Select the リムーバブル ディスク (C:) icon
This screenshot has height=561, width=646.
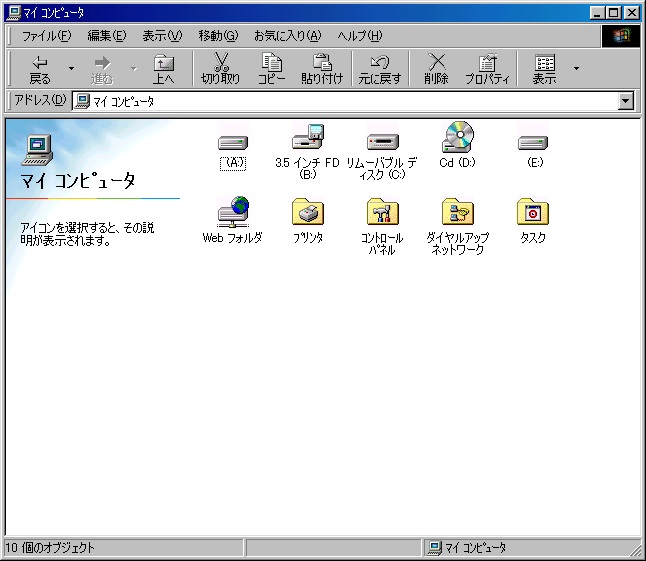tap(382, 141)
